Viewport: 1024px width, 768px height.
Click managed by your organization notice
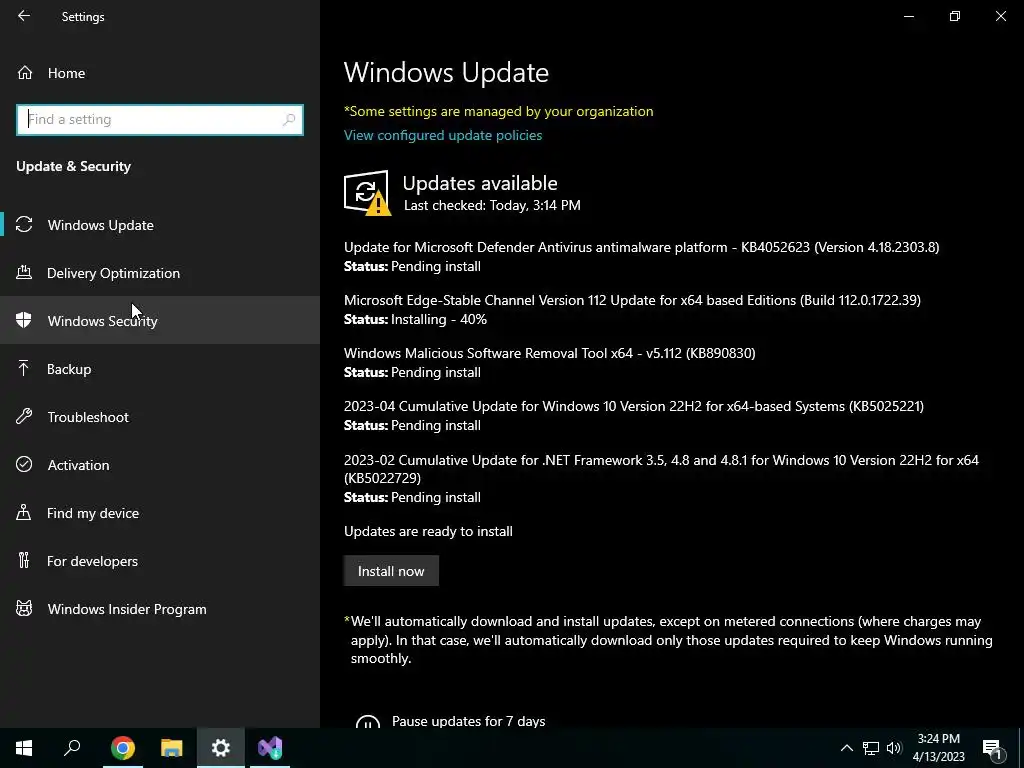[x=498, y=111]
